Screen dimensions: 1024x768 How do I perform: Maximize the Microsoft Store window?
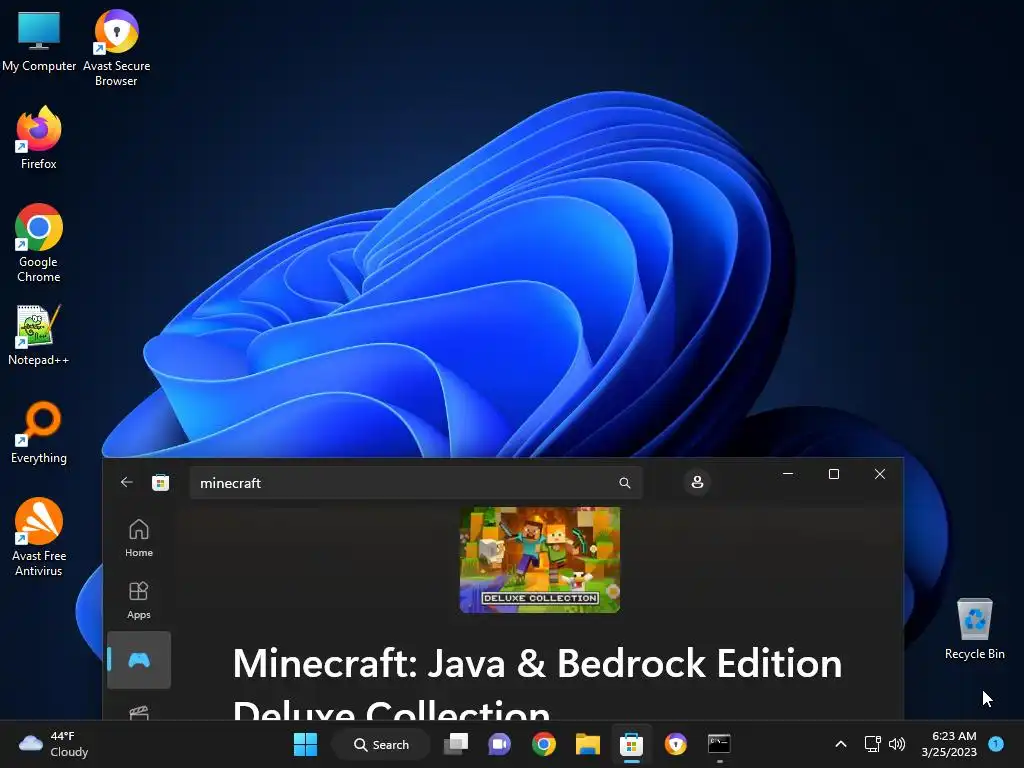[x=834, y=474]
